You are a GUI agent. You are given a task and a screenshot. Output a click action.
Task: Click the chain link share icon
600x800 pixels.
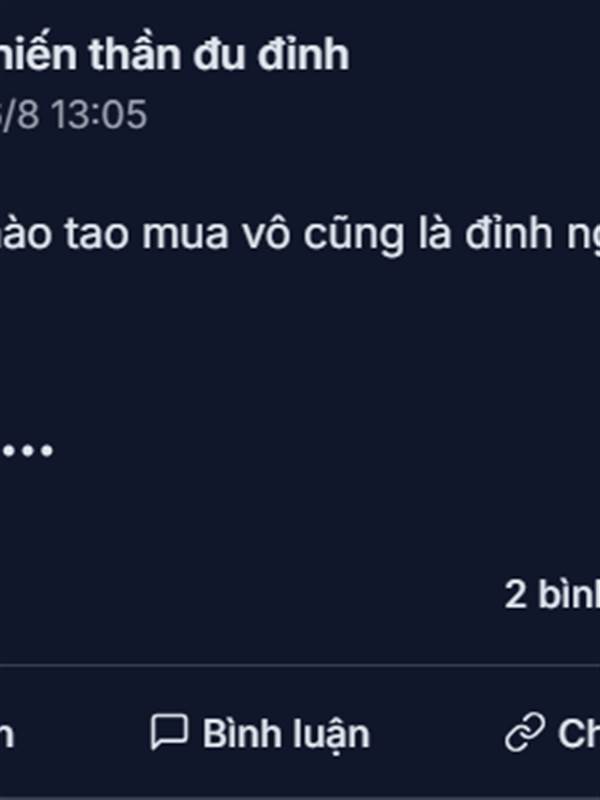pyautogui.click(x=525, y=732)
